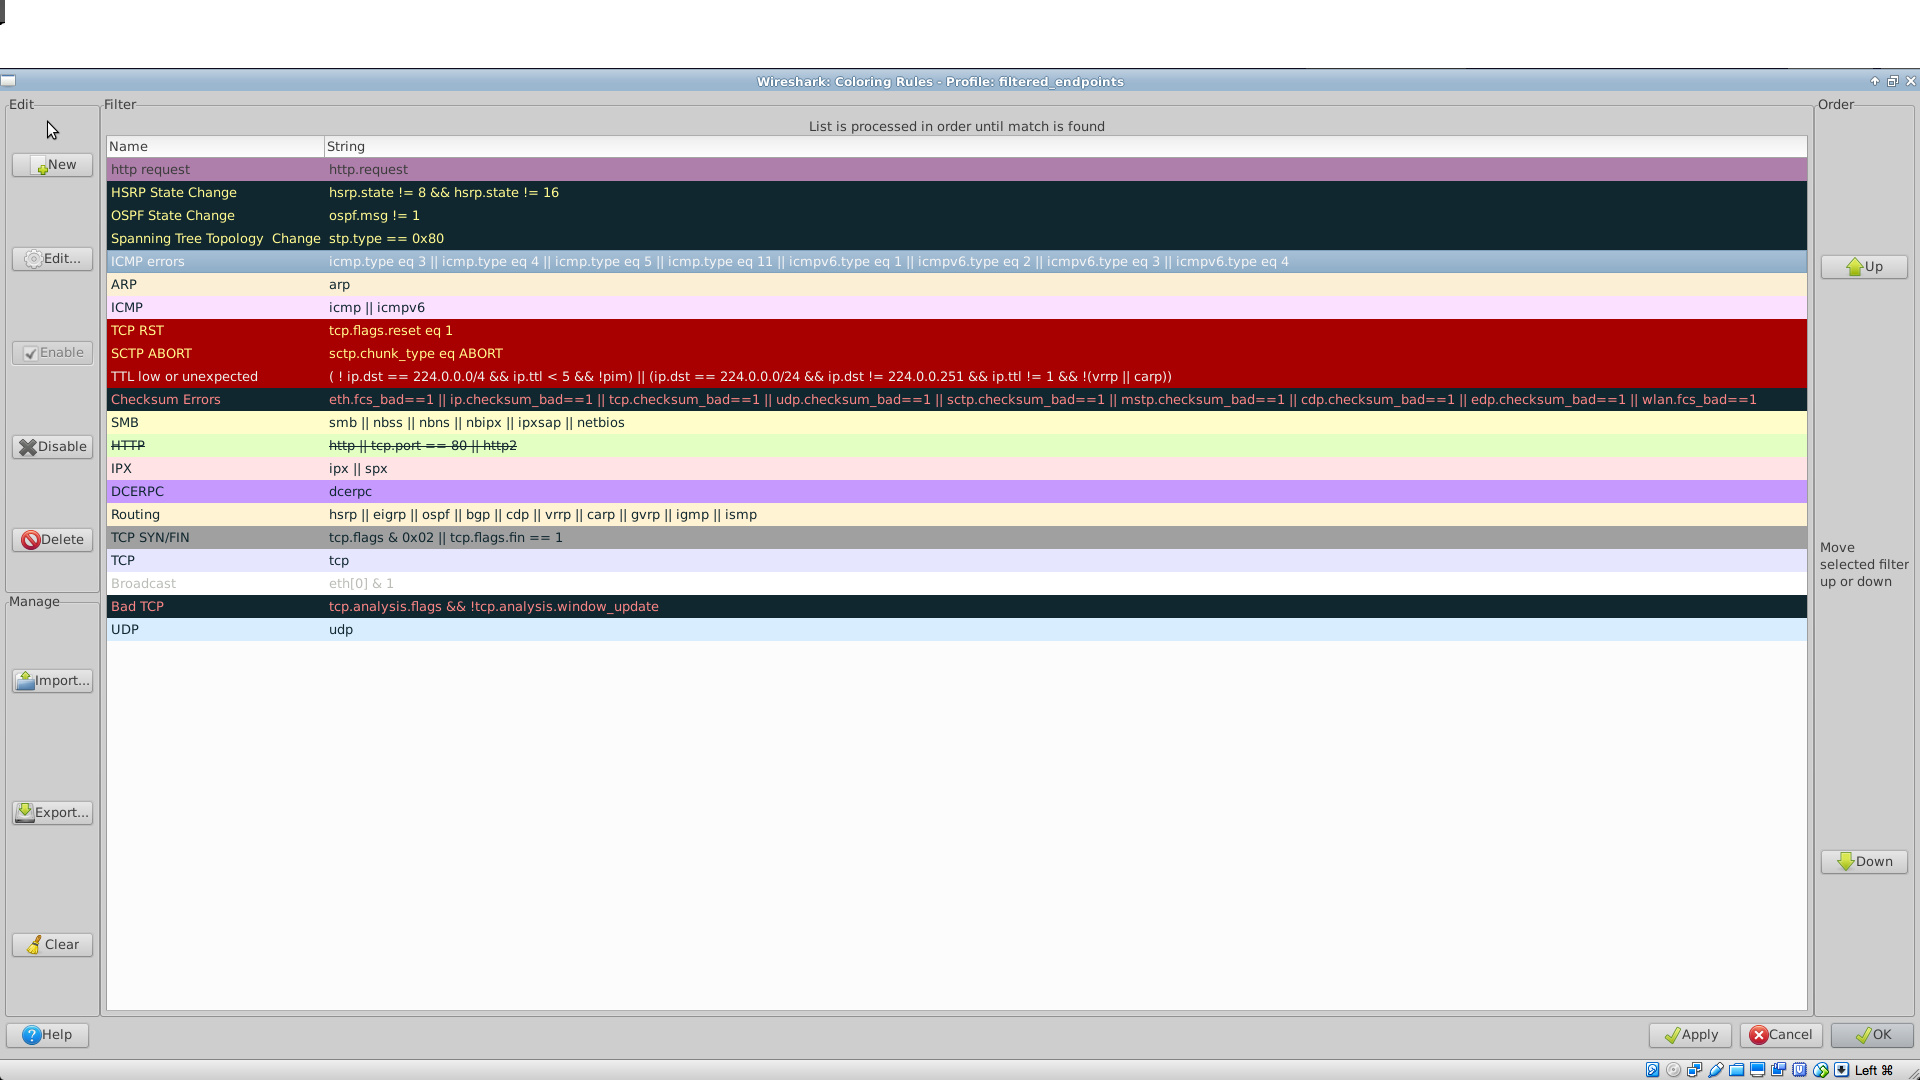This screenshot has width=1920, height=1080.
Task: Create a new coloring rule
Action: point(52,164)
